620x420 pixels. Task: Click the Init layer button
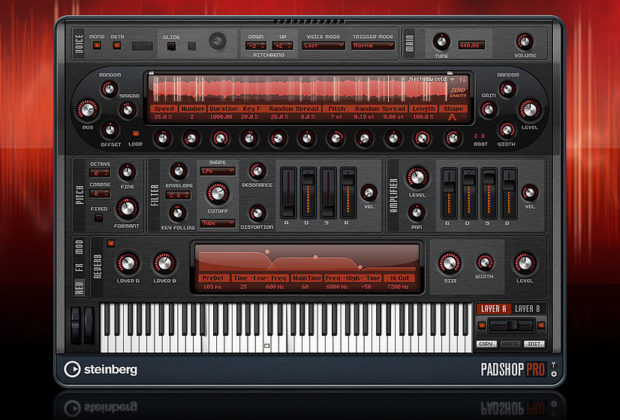[x=534, y=344]
